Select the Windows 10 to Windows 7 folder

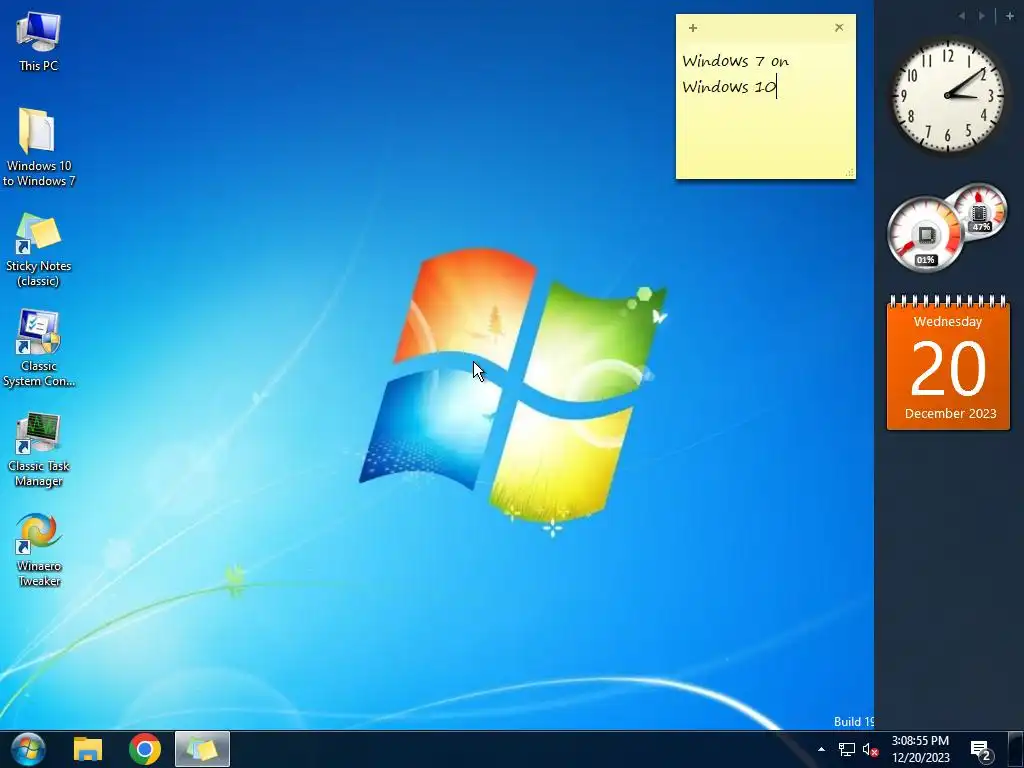(x=38, y=148)
